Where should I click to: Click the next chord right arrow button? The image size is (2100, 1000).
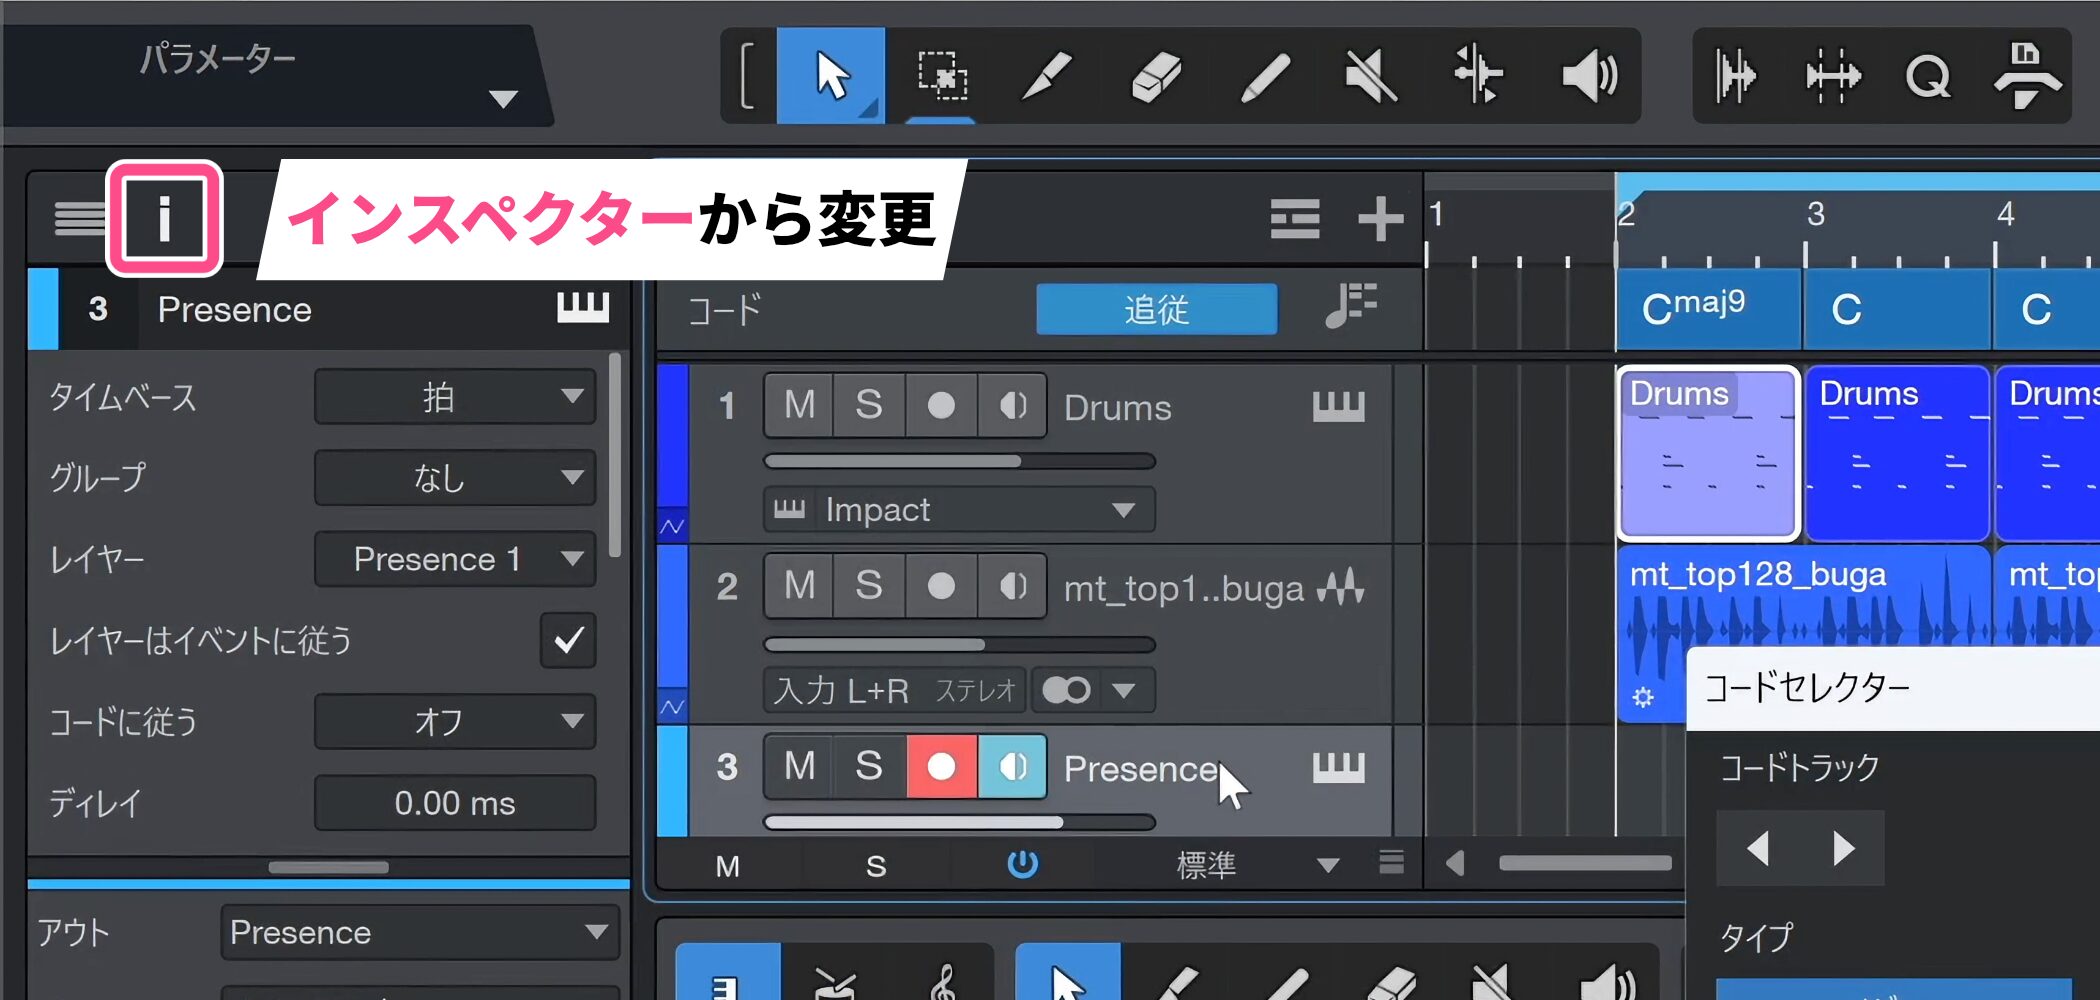(1843, 848)
